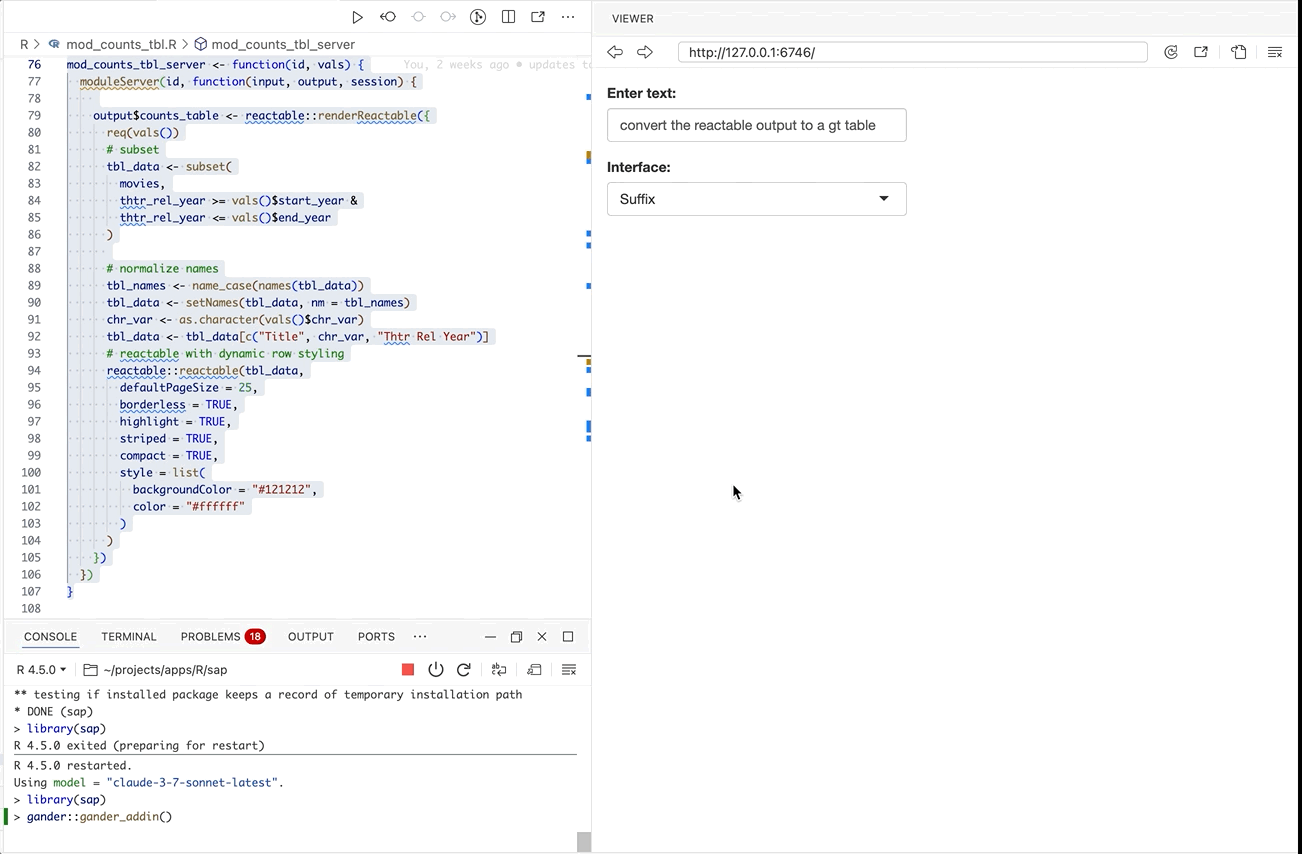Open the source control graph icon in editor toolbar
This screenshot has height=854, width=1302.
tap(478, 17)
